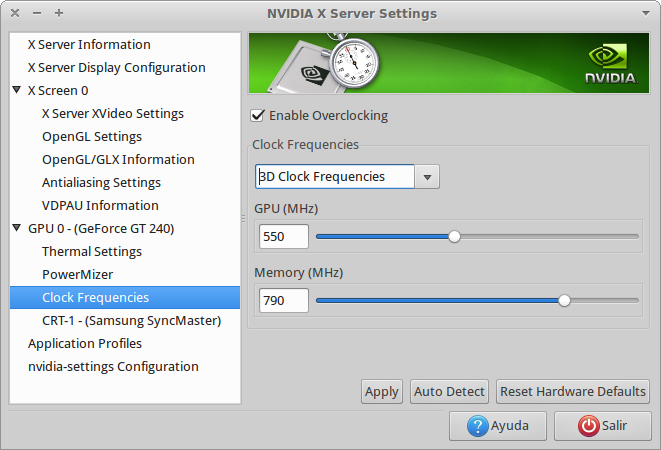This screenshot has width=661, height=450.
Task: Collapse the X Screen 0 tree node
Action: (17, 90)
